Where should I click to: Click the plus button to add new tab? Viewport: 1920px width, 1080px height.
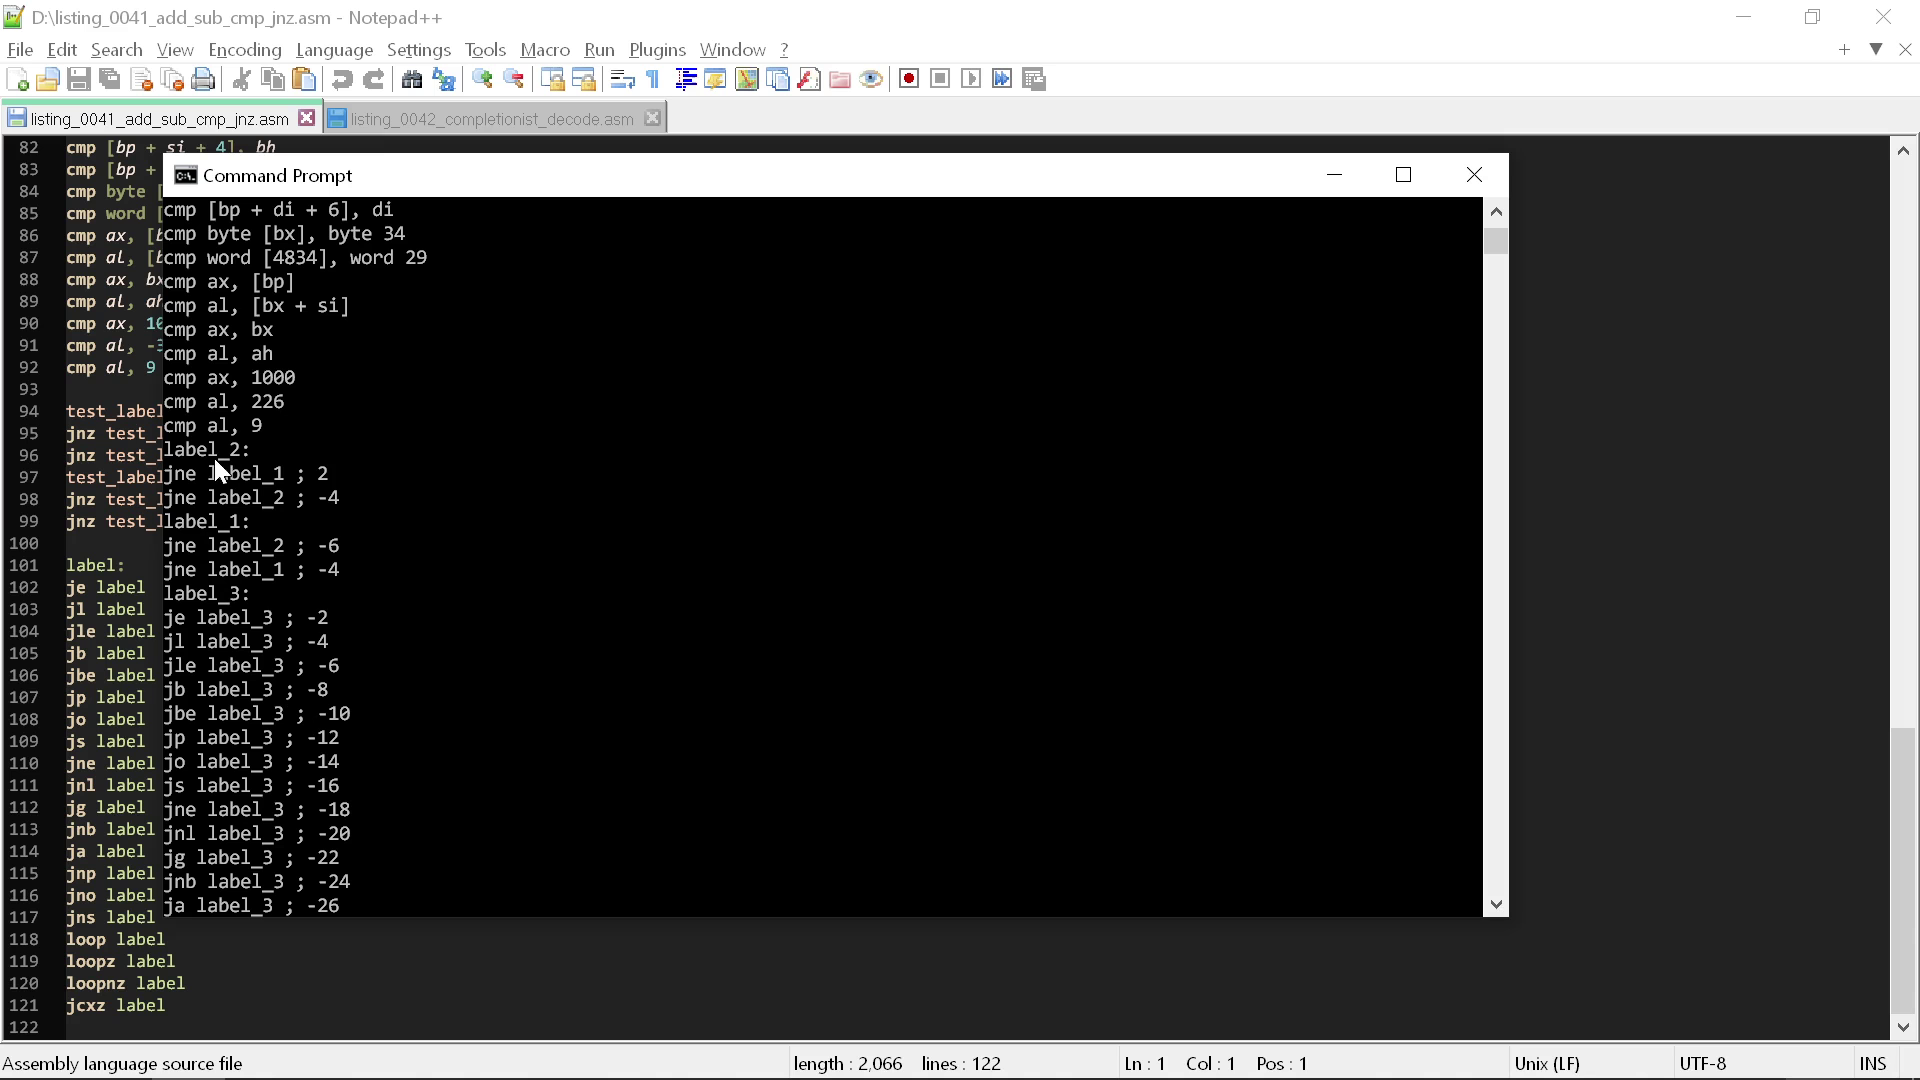[1844, 49]
